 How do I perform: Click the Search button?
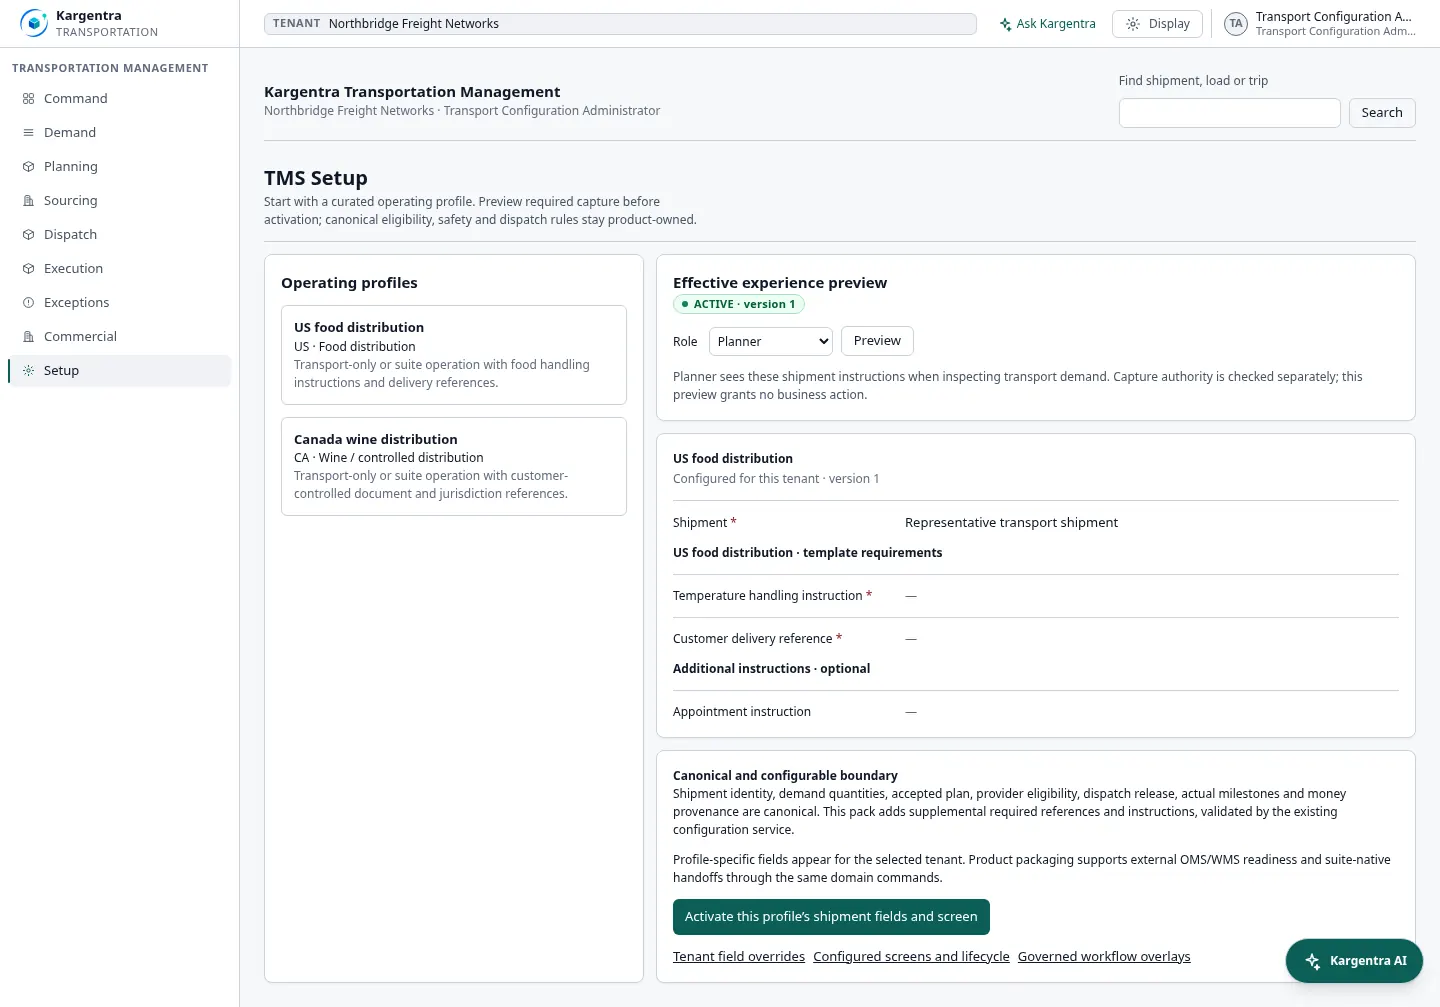tap(1382, 113)
